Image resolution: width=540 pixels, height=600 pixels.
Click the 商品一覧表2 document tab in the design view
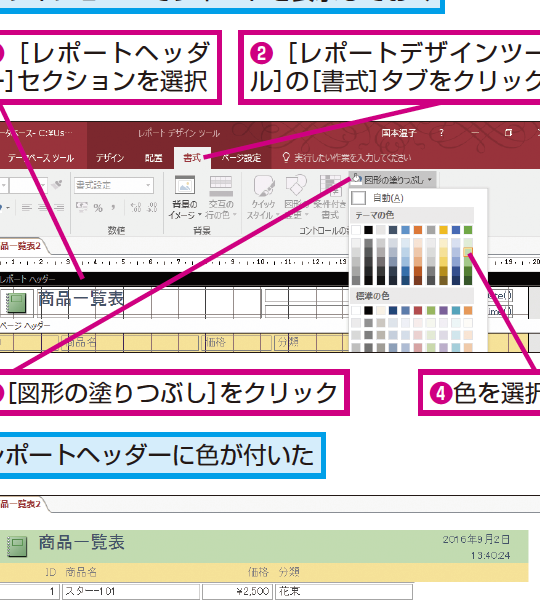pyautogui.click(x=21, y=246)
